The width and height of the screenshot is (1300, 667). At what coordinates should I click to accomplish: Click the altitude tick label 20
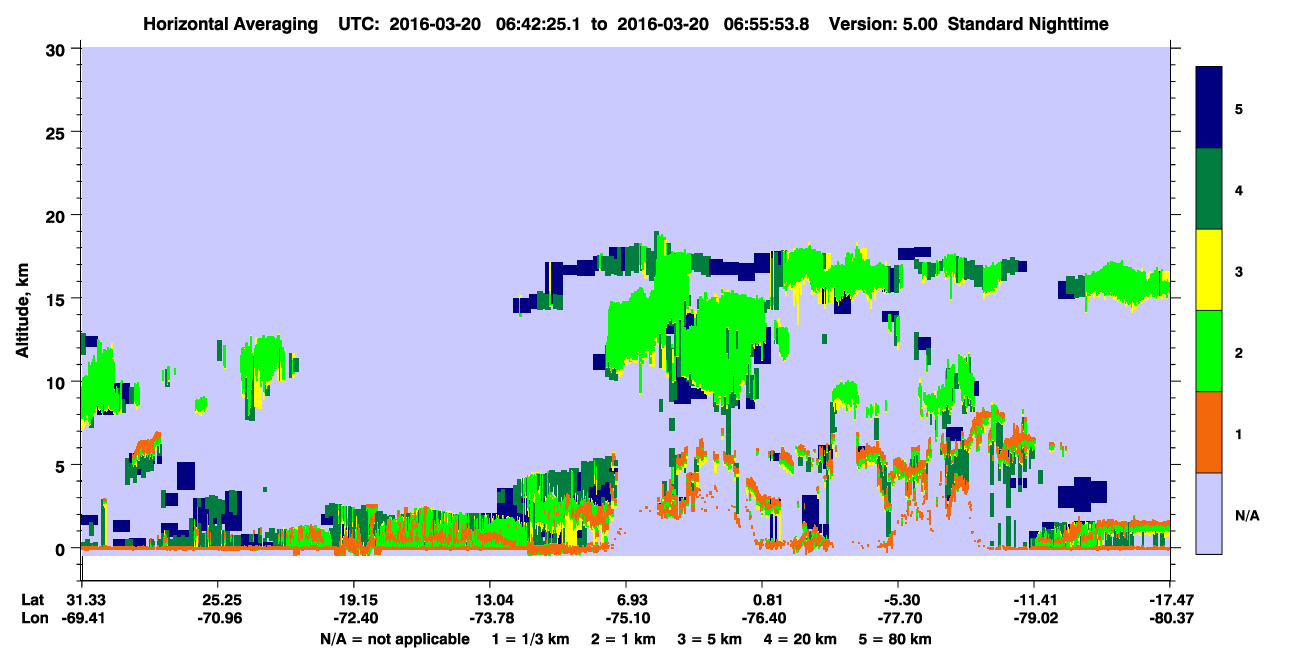[57, 216]
